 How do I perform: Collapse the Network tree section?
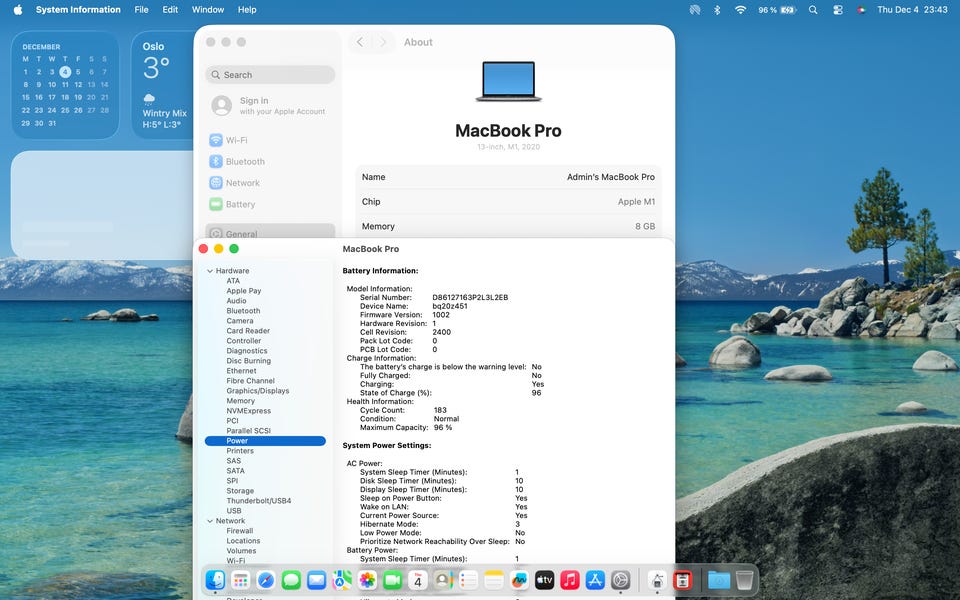click(x=210, y=521)
